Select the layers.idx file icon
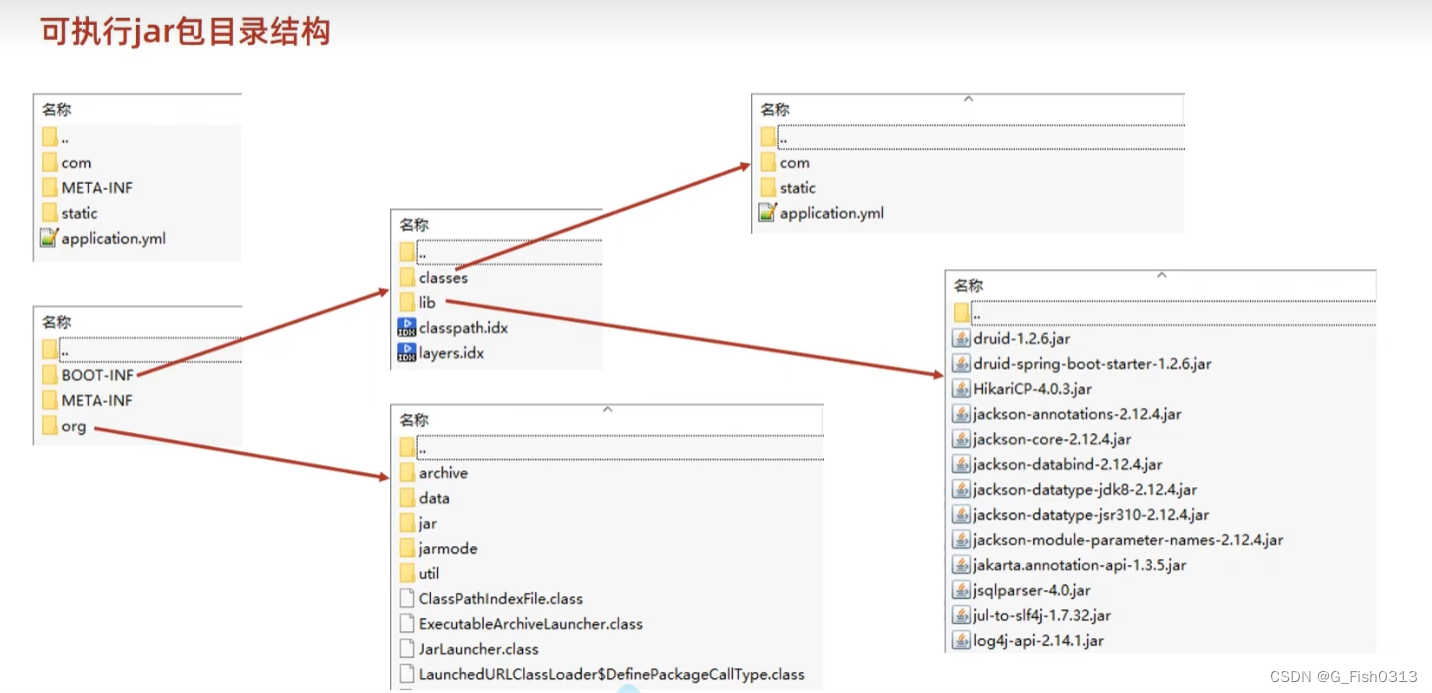The width and height of the screenshot is (1432, 693). (x=407, y=352)
